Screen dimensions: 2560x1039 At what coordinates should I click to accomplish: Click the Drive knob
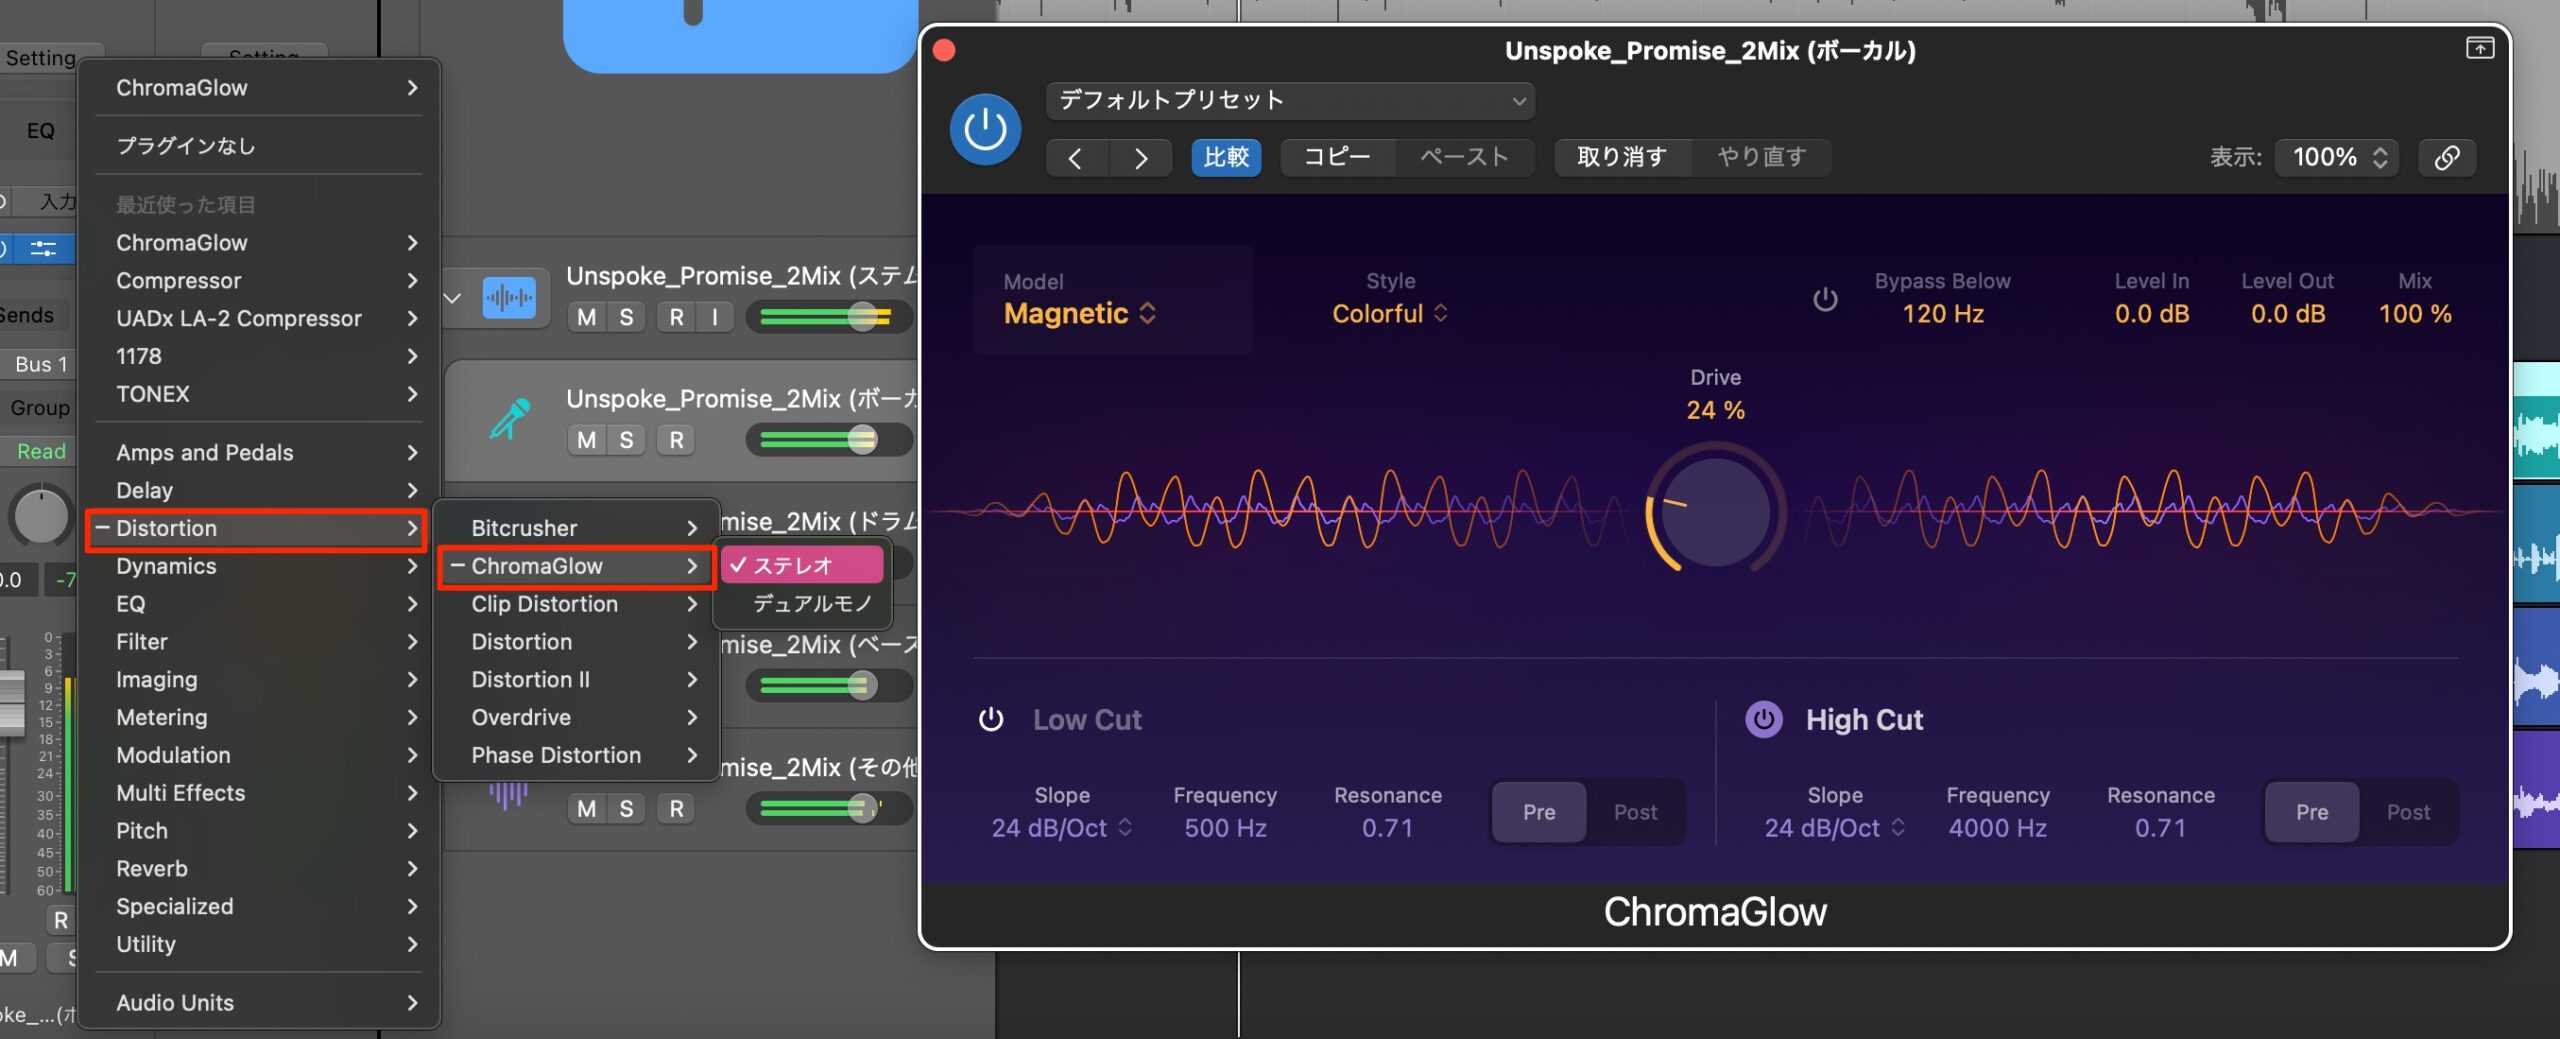click(1716, 511)
